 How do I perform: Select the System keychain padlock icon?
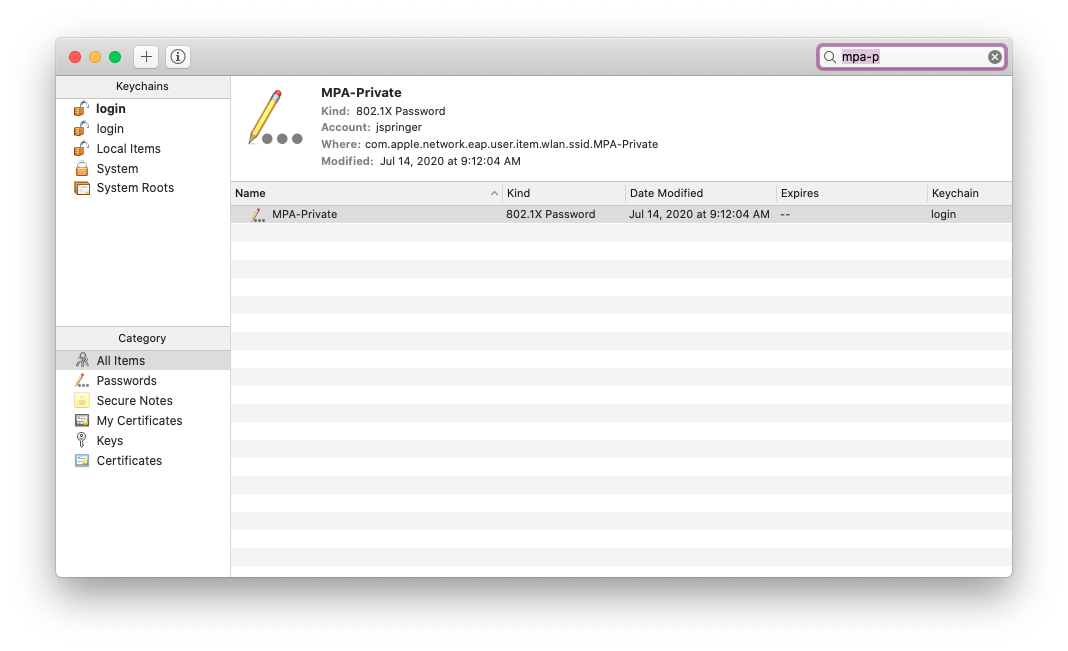click(82, 168)
